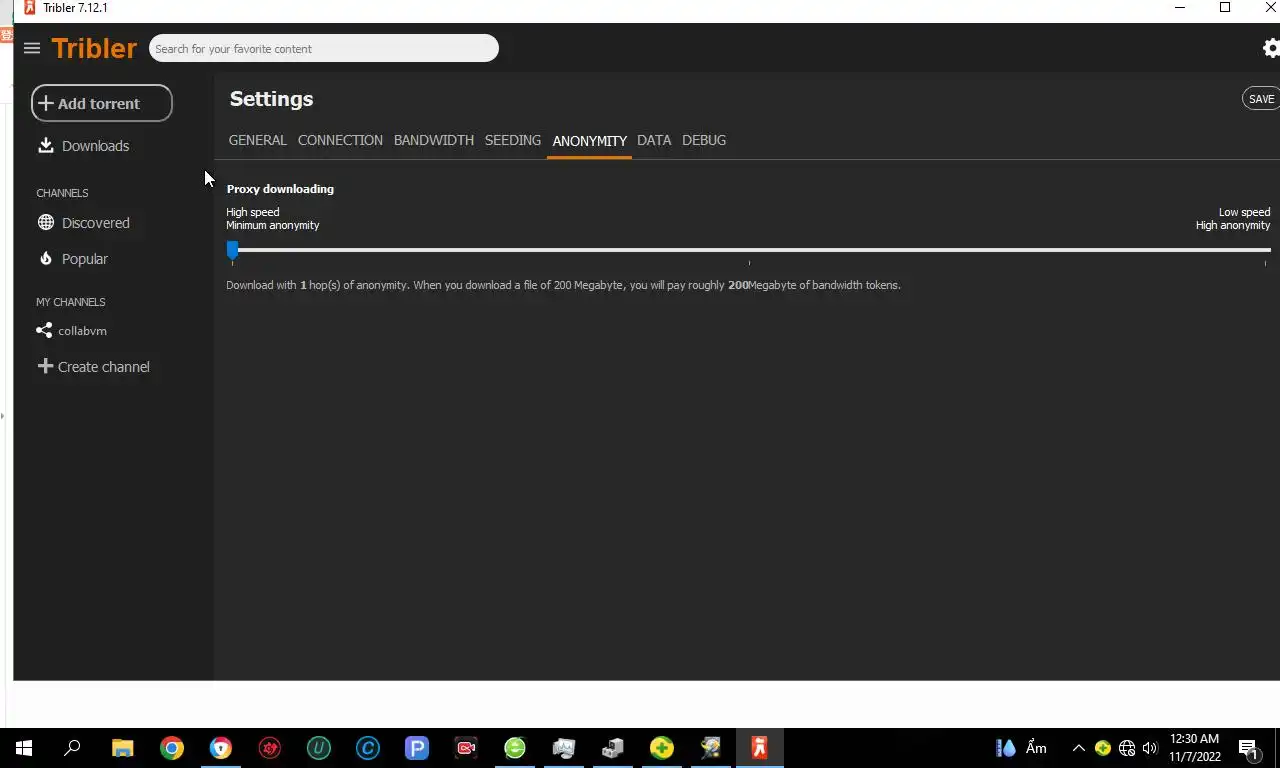Set anonymity slider to the middle tick

[749, 250]
